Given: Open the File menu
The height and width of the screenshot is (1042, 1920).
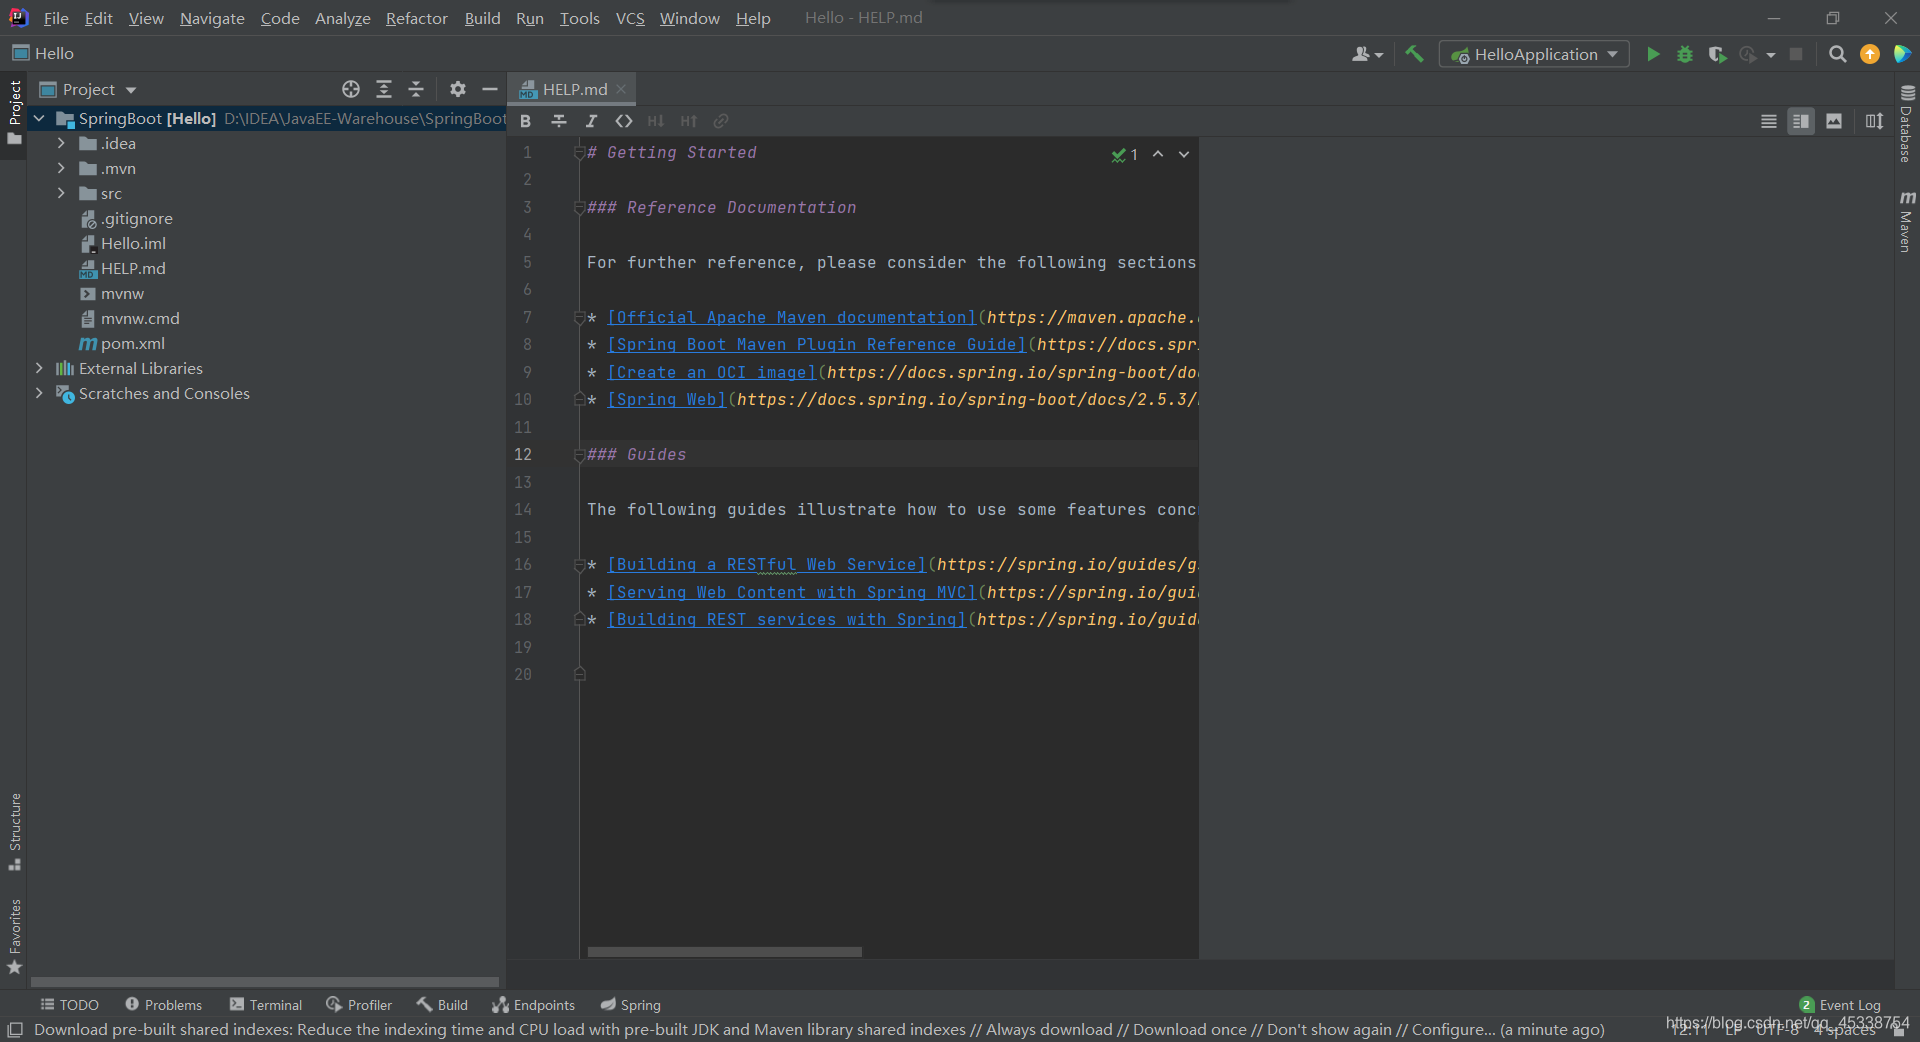Looking at the screenshot, I should (x=56, y=18).
